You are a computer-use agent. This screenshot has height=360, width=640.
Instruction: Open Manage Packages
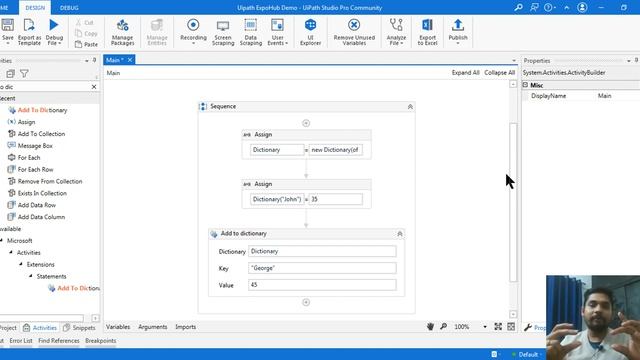tap(122, 32)
